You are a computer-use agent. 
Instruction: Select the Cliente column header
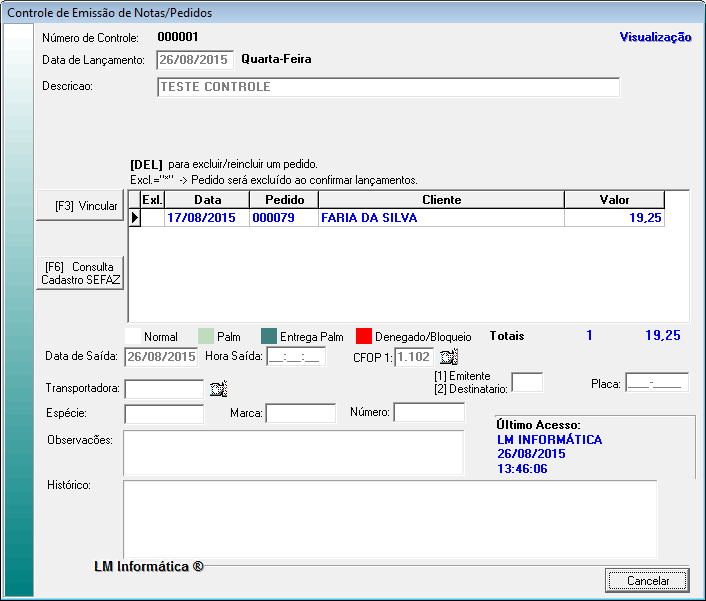[x=441, y=200]
